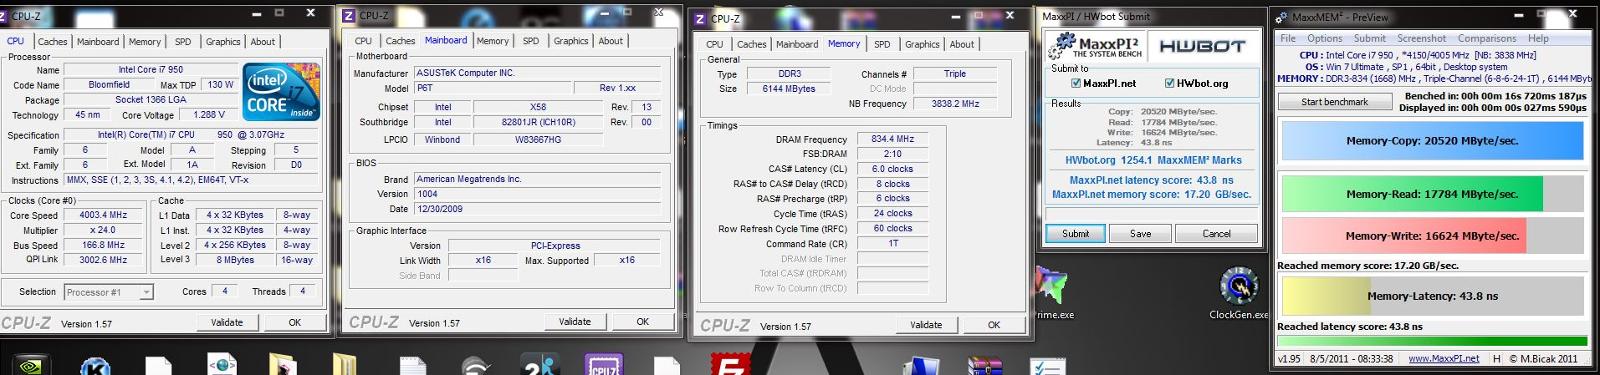Click the MaxxMEM gear title bar icon

pos(1282,17)
